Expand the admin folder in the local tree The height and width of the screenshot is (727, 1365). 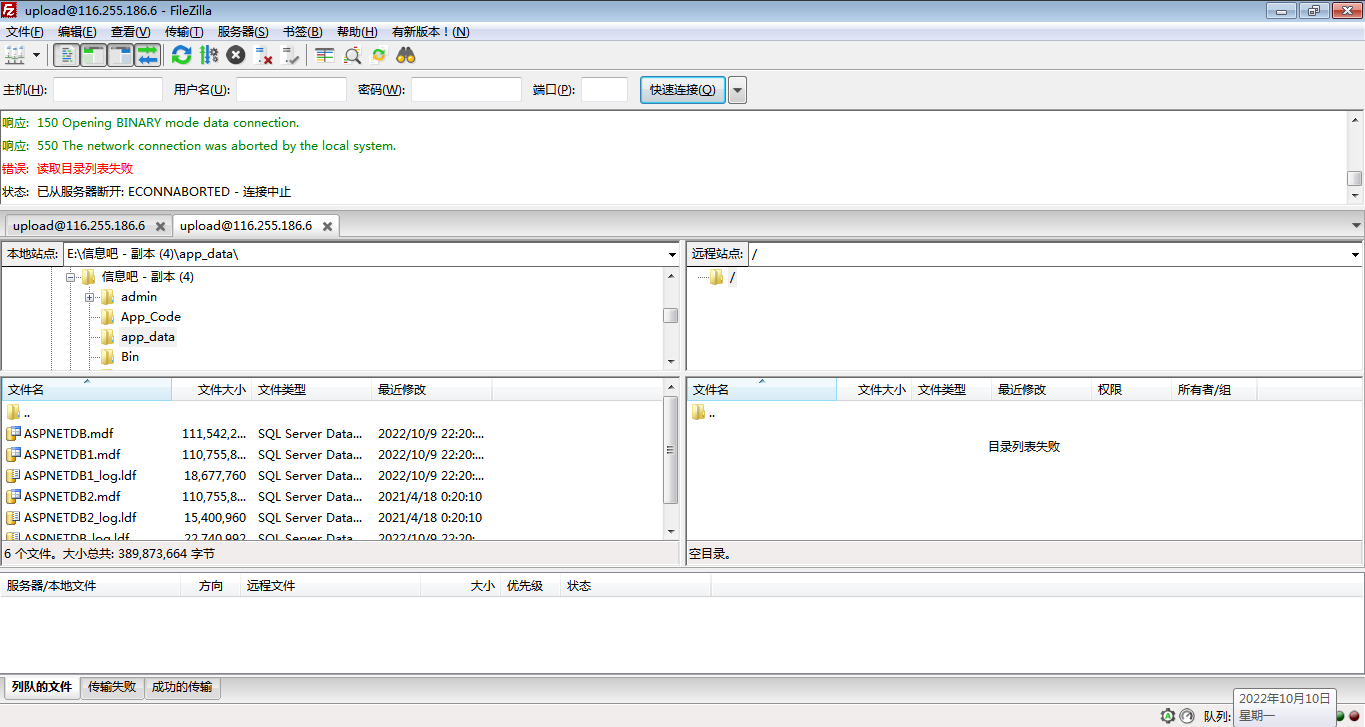90,297
